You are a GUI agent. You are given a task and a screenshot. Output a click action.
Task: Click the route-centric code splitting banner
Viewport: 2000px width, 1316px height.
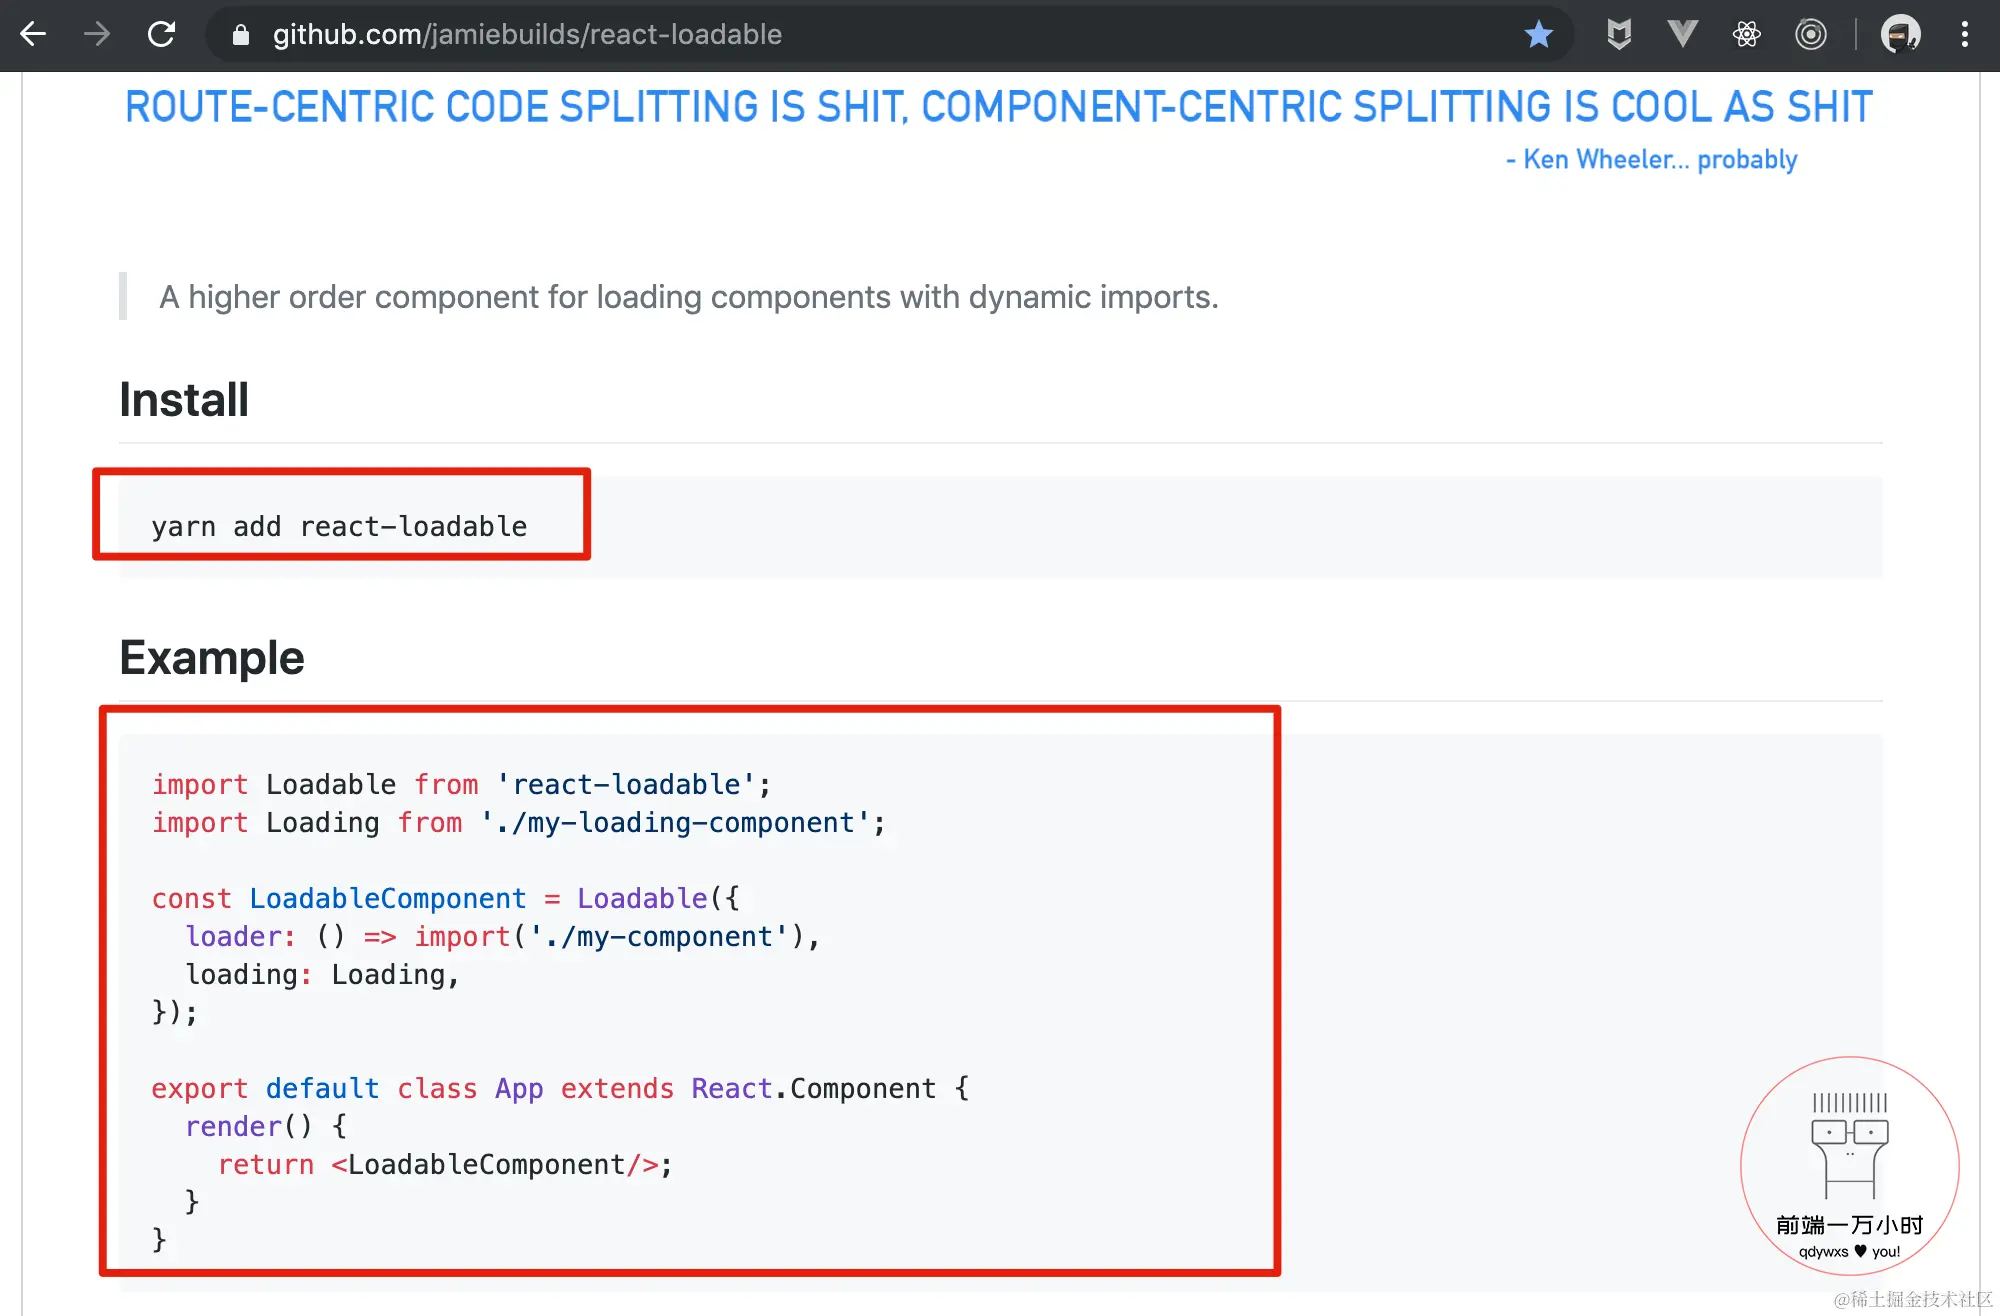pos(998,107)
